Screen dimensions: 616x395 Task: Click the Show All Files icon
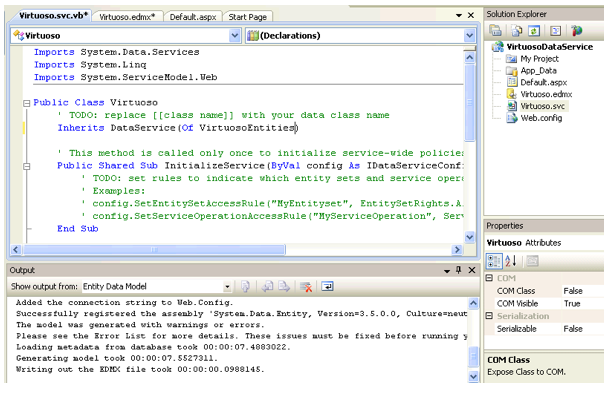(x=516, y=31)
